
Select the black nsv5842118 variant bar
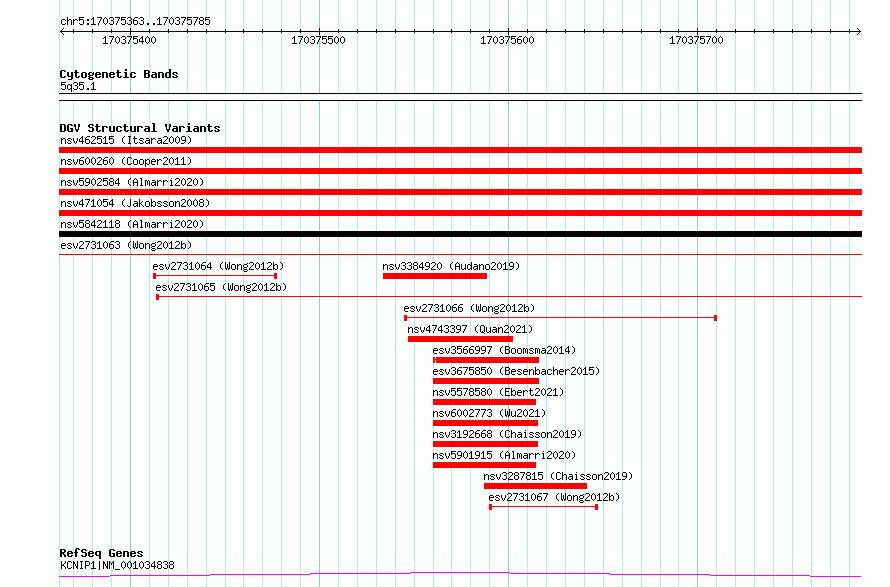[460, 234]
